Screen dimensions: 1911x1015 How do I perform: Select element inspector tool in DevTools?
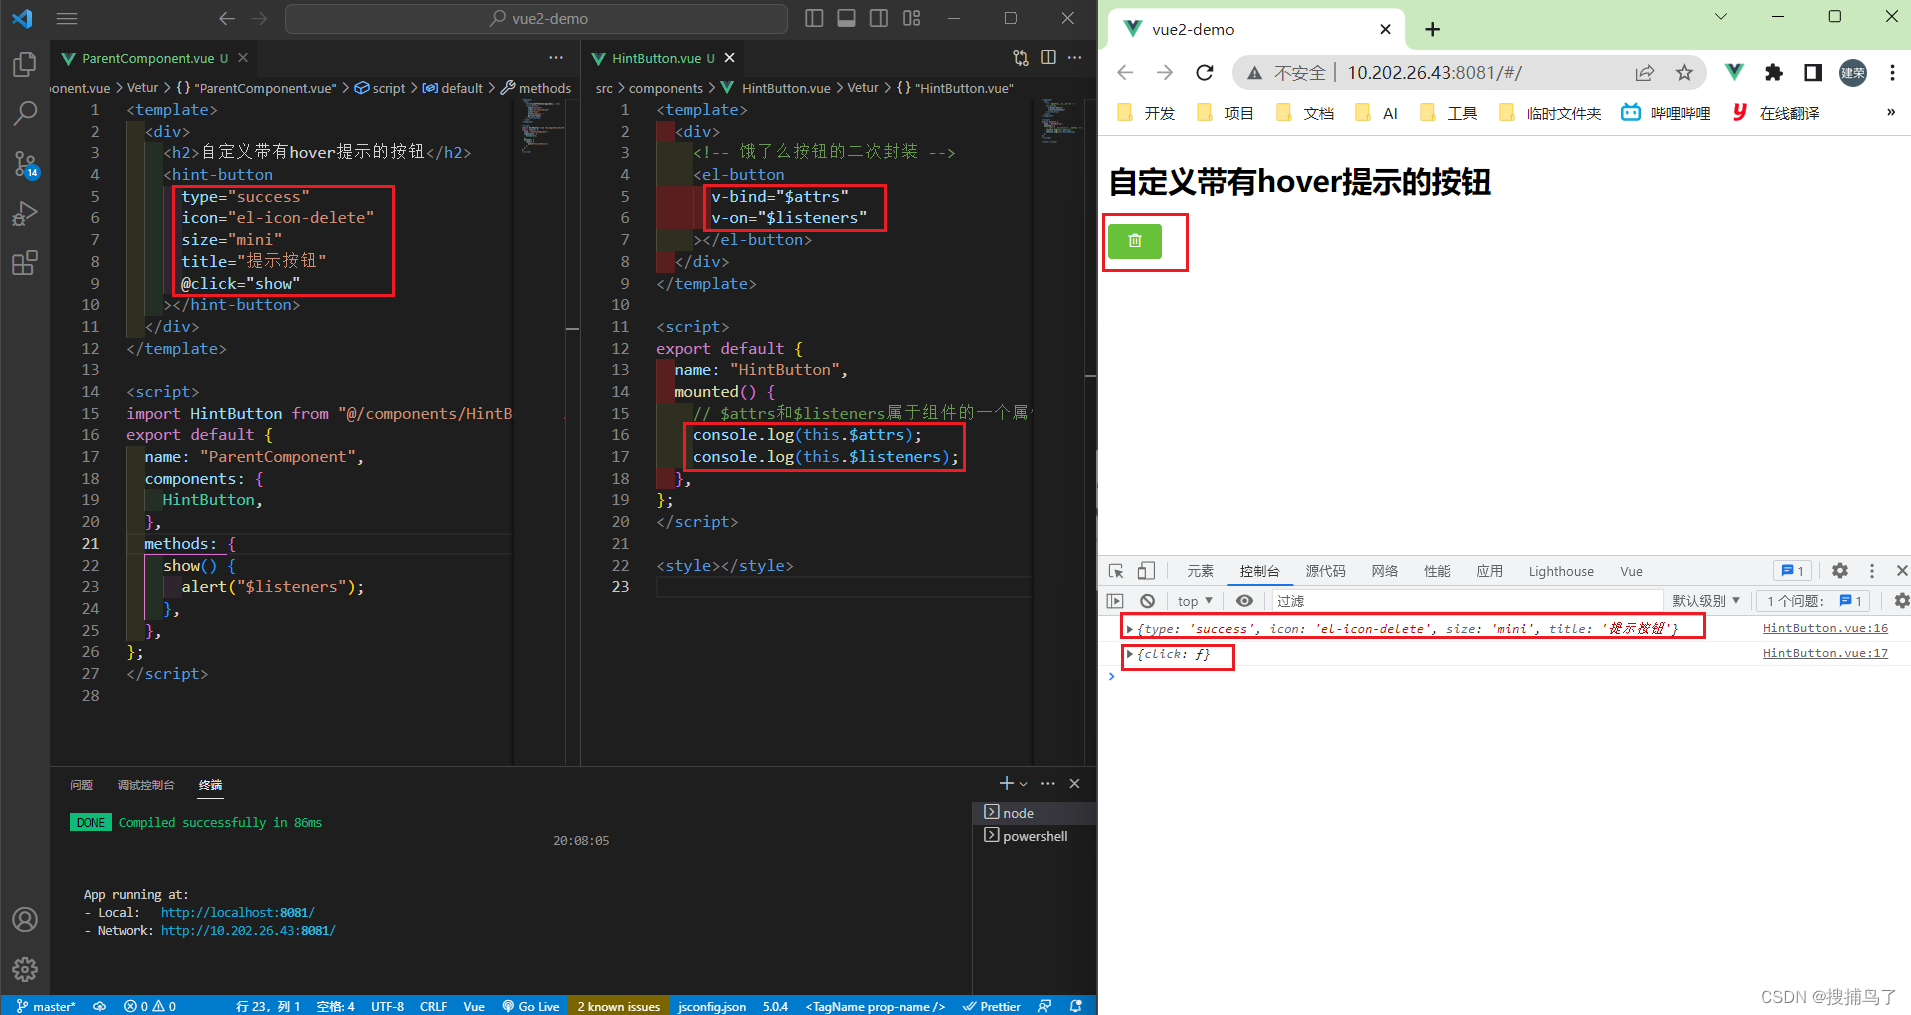pyautogui.click(x=1116, y=571)
